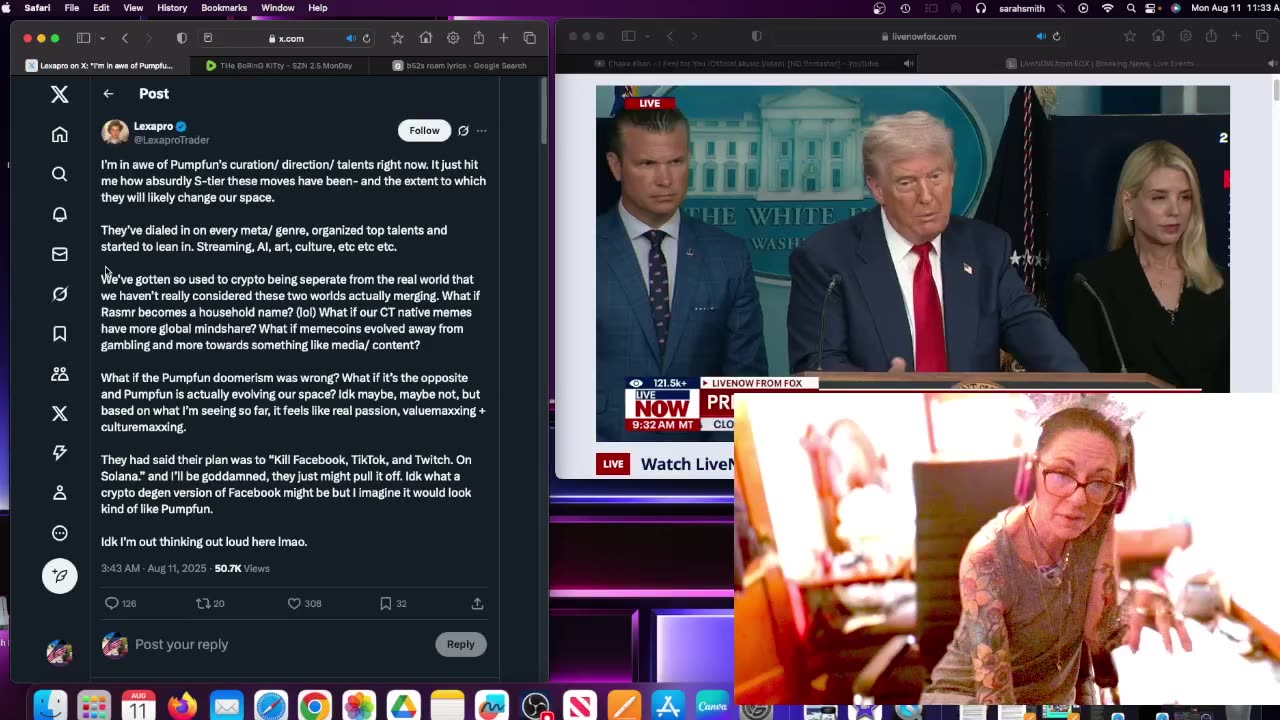The width and height of the screenshot is (1280, 720).
Task: Open the Window menu
Action: pyautogui.click(x=278, y=8)
